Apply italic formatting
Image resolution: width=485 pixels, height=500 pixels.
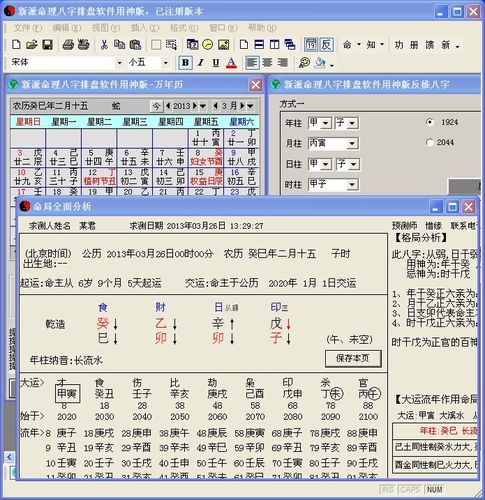(x=201, y=63)
